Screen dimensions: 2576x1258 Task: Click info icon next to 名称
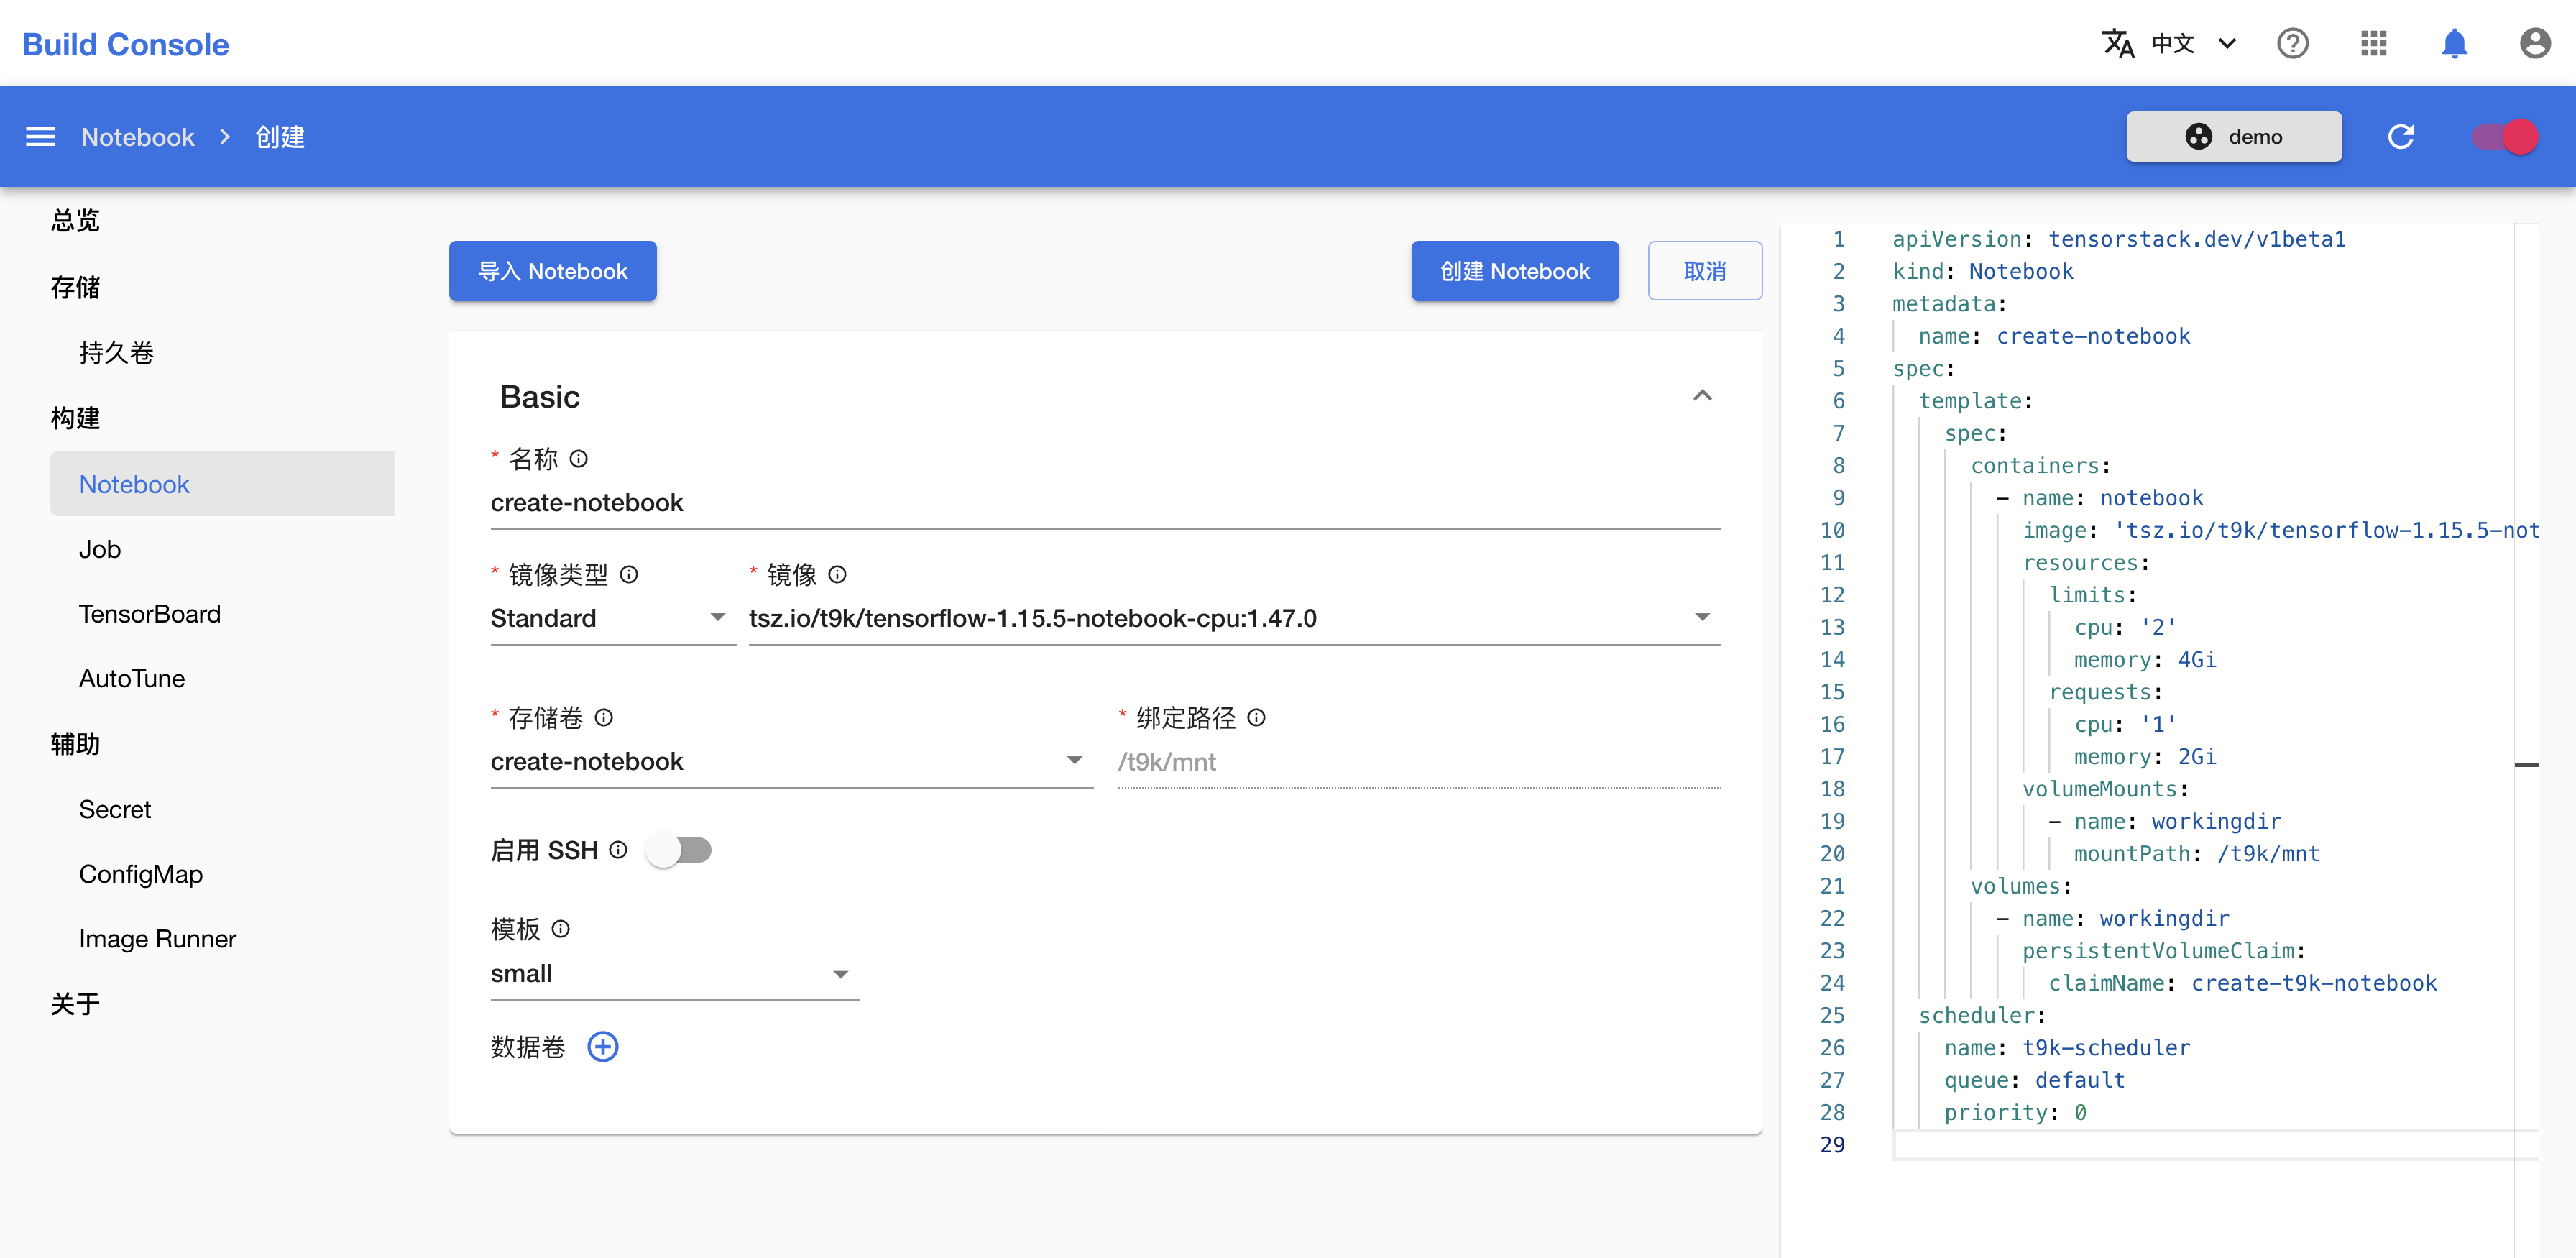click(x=578, y=459)
